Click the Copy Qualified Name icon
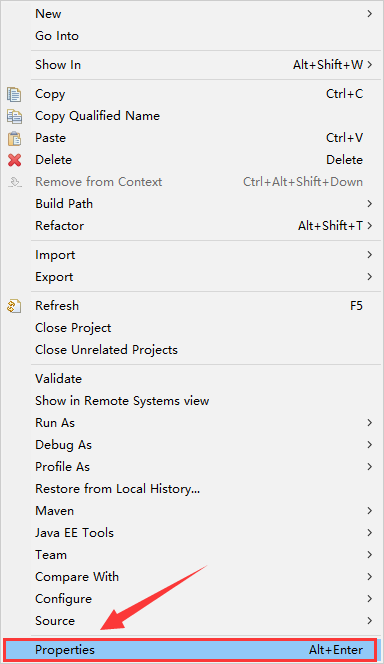 click(14, 116)
